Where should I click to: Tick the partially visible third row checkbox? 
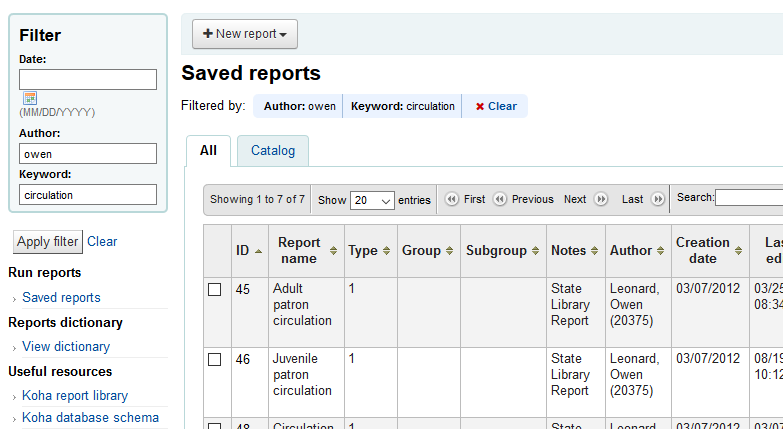pos(214,426)
